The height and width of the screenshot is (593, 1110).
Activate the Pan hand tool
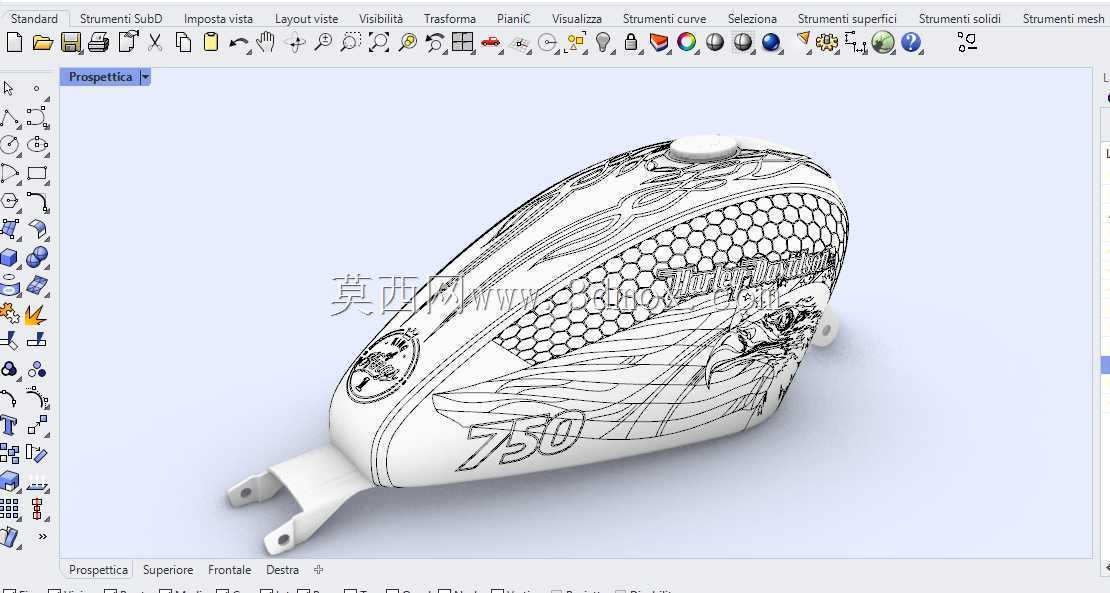(x=265, y=43)
